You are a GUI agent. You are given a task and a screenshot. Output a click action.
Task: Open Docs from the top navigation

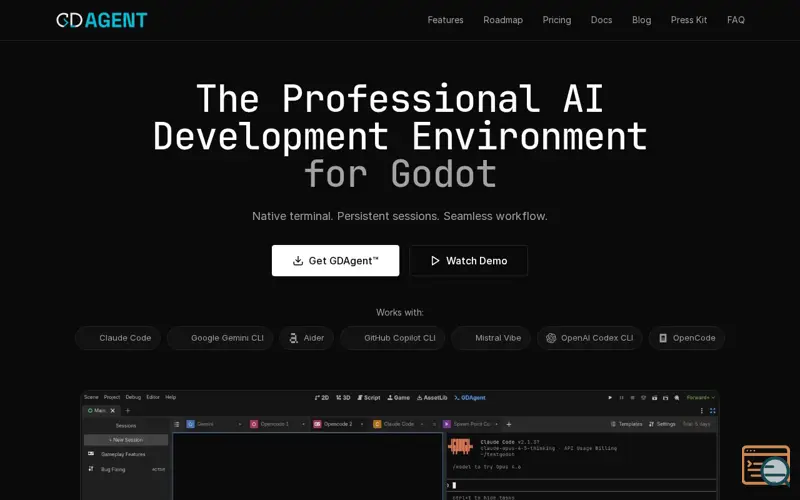tap(602, 20)
